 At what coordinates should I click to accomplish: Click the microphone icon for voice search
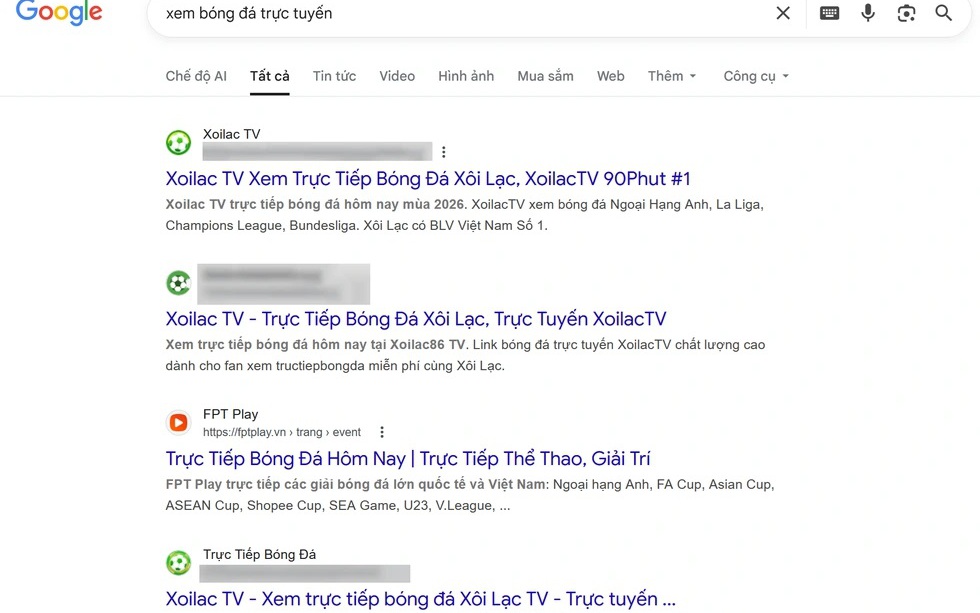point(867,13)
